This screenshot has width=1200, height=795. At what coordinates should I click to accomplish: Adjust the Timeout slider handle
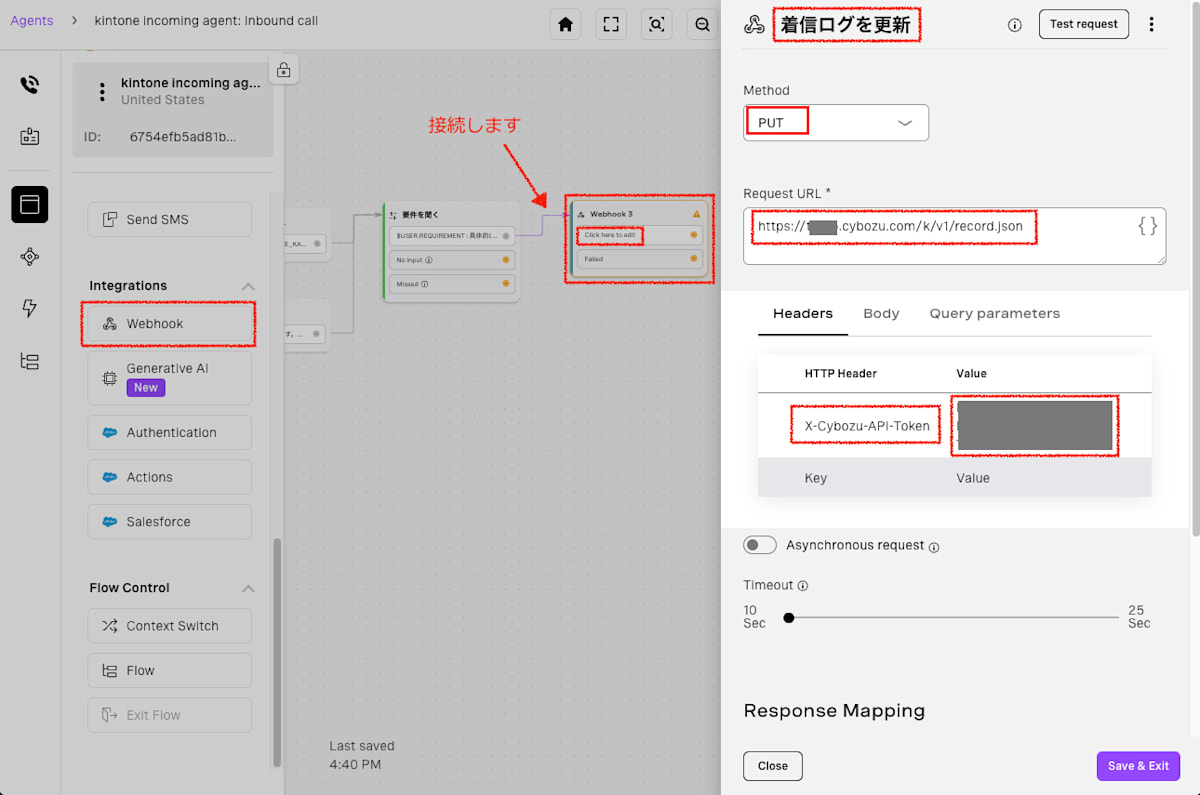coord(789,618)
